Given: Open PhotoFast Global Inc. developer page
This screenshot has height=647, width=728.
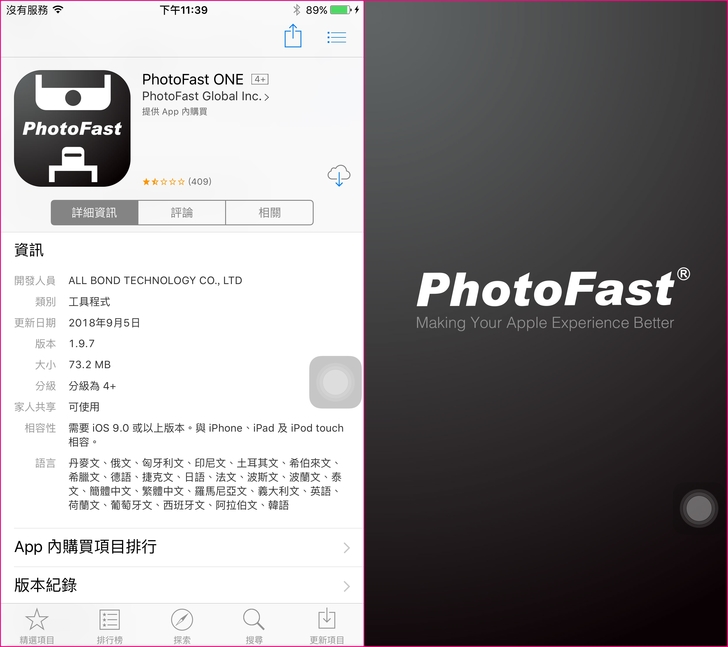Looking at the screenshot, I should pyautogui.click(x=205, y=97).
